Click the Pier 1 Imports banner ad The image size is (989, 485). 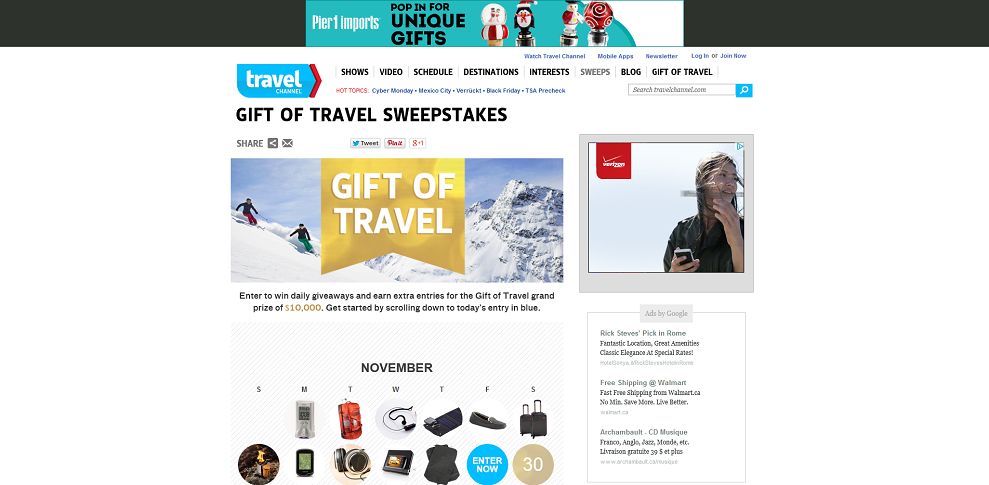pos(494,23)
